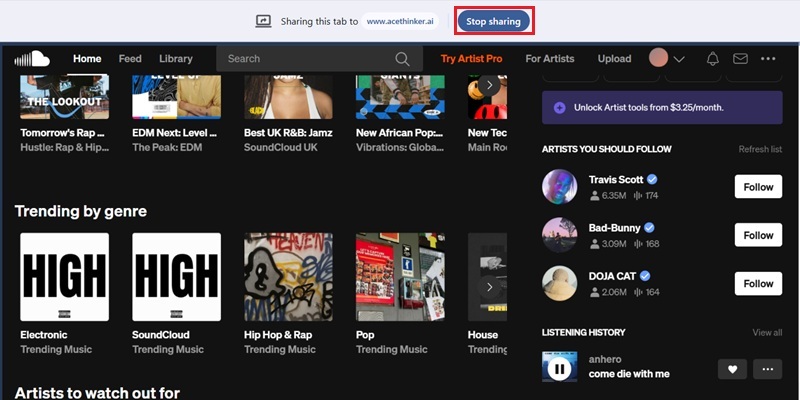
Task: Open the Feed tab
Action: point(130,59)
